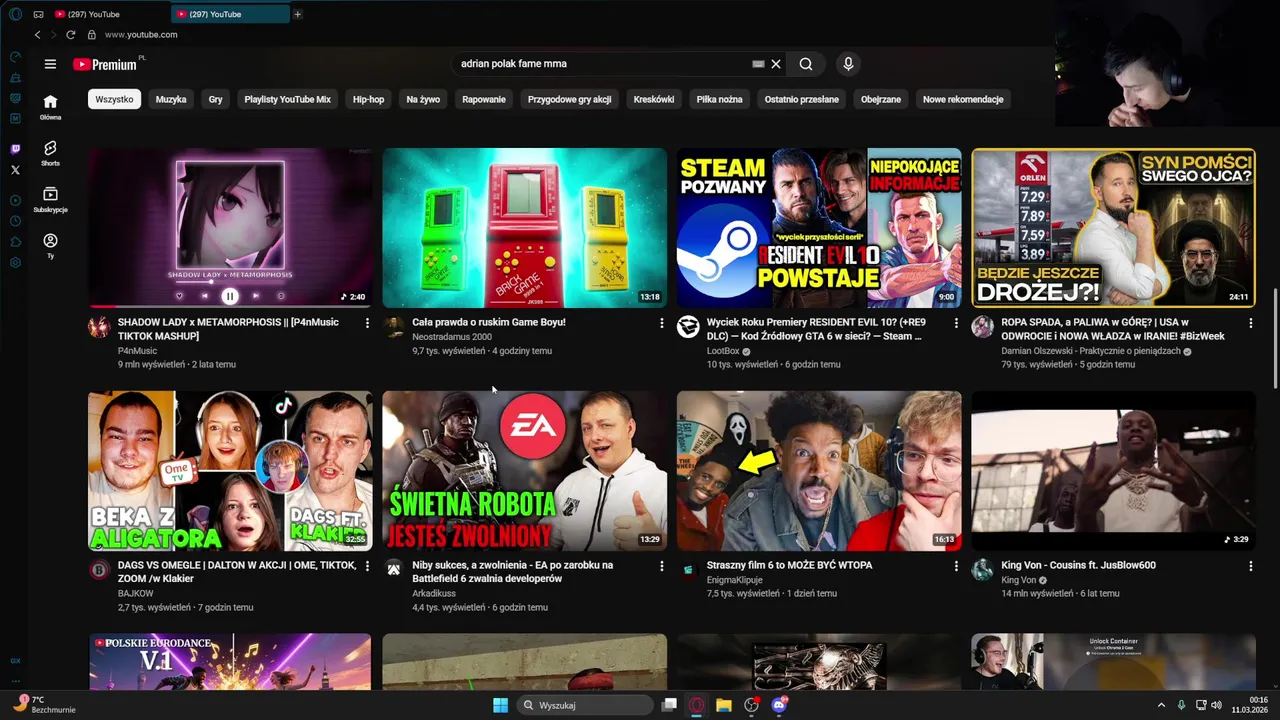Select the Piłka nożna filter chip
This screenshot has width=1280, height=720.
[x=719, y=99]
